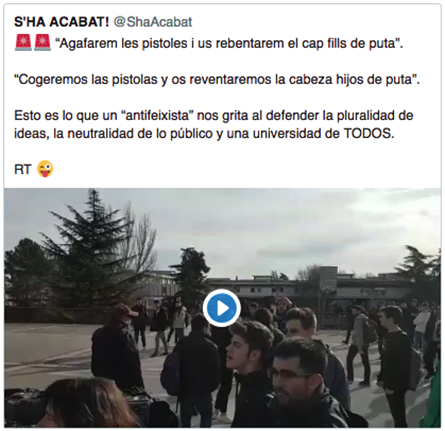Select the Spanish quote 'Cogeremos las pistolas'

tap(217, 80)
